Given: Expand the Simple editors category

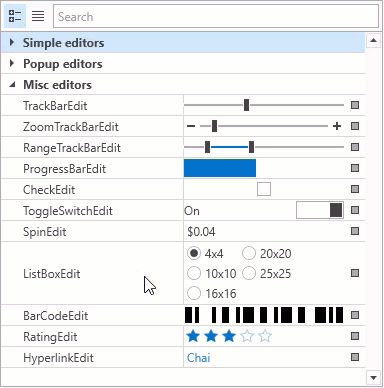Looking at the screenshot, I should point(12,42).
